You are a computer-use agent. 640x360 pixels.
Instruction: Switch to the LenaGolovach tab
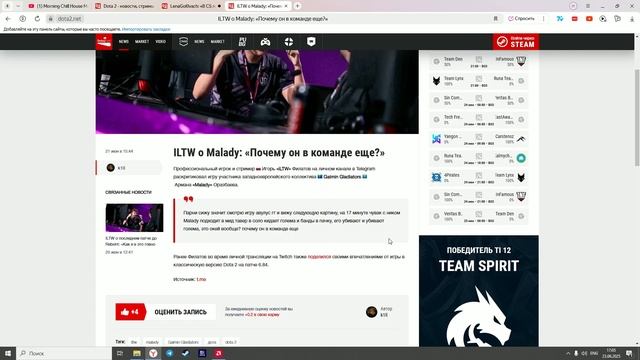tap(191, 6)
